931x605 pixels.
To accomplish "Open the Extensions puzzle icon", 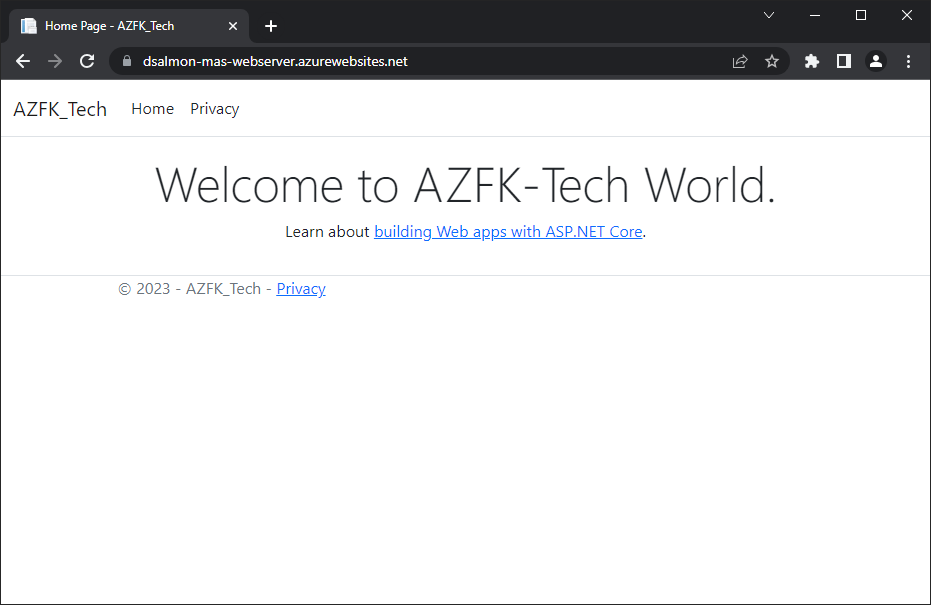I will click(x=812, y=61).
